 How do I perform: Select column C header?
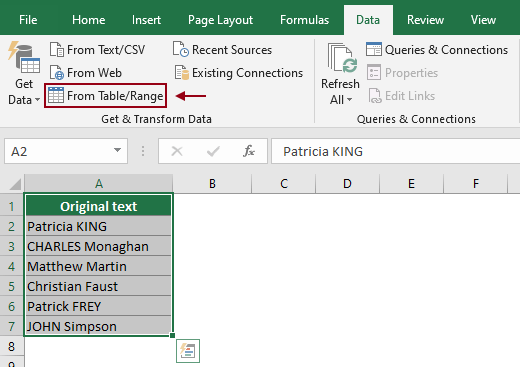[x=284, y=184]
